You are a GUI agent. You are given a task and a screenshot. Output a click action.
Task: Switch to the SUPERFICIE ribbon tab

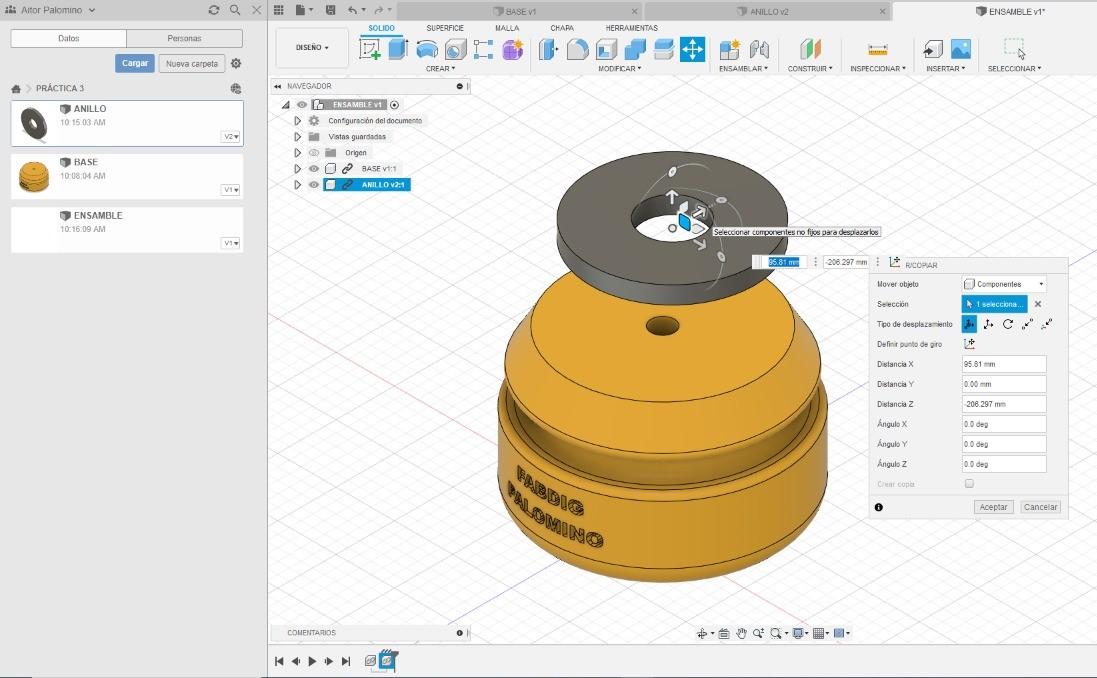point(445,28)
